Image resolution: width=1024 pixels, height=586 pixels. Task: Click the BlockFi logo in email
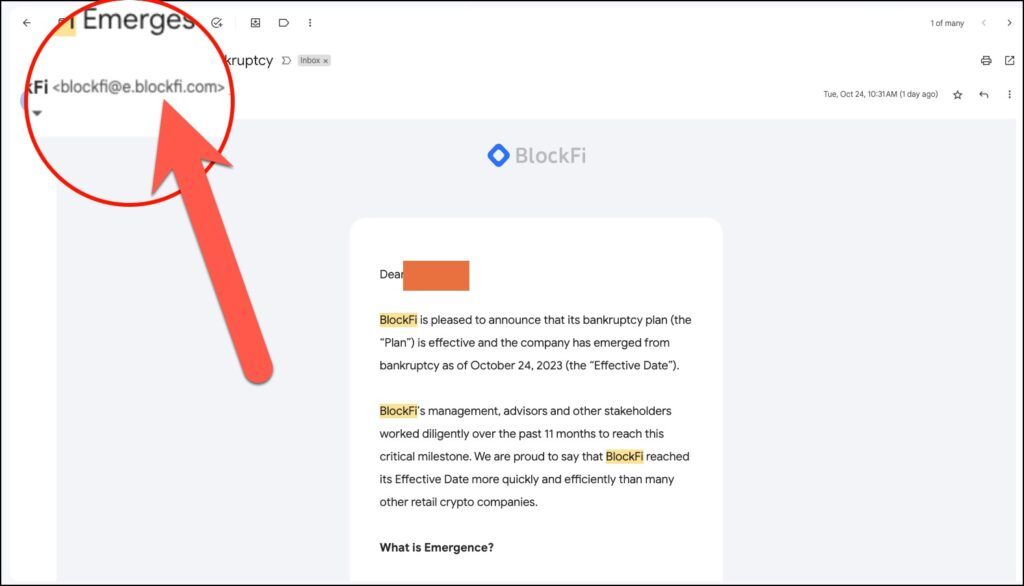click(x=537, y=155)
